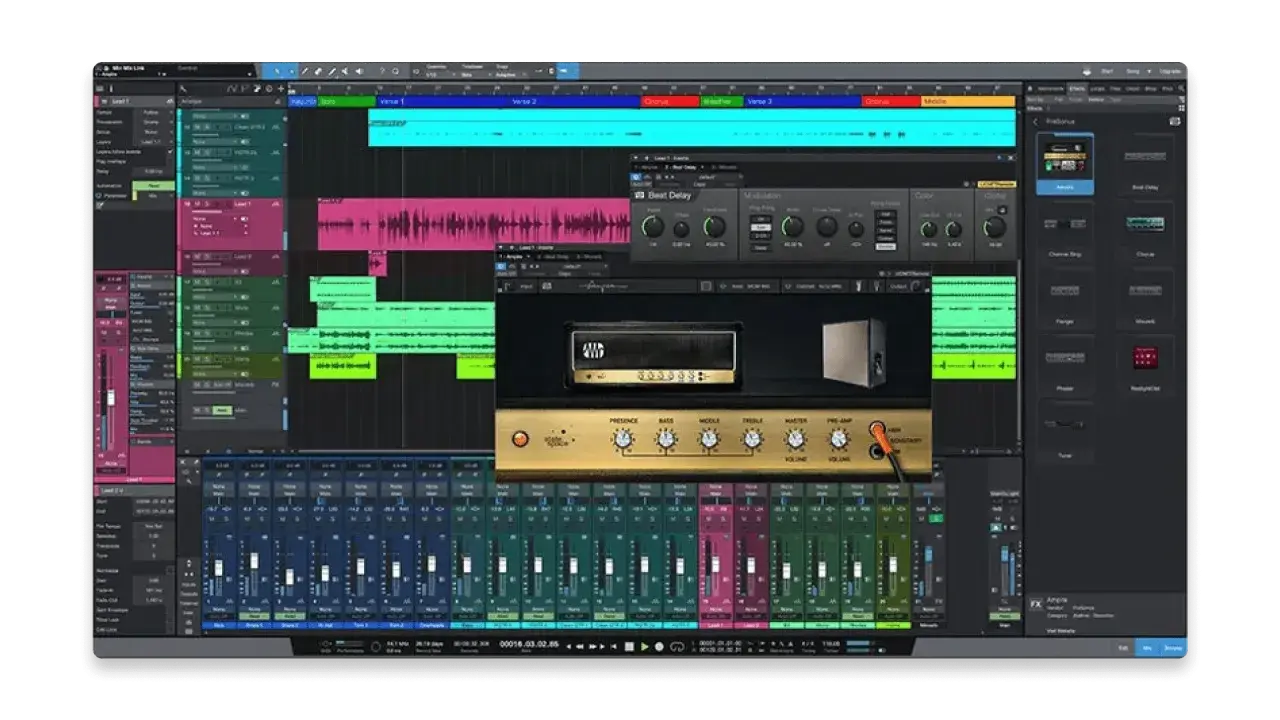Set automation mode Read button

[154, 186]
